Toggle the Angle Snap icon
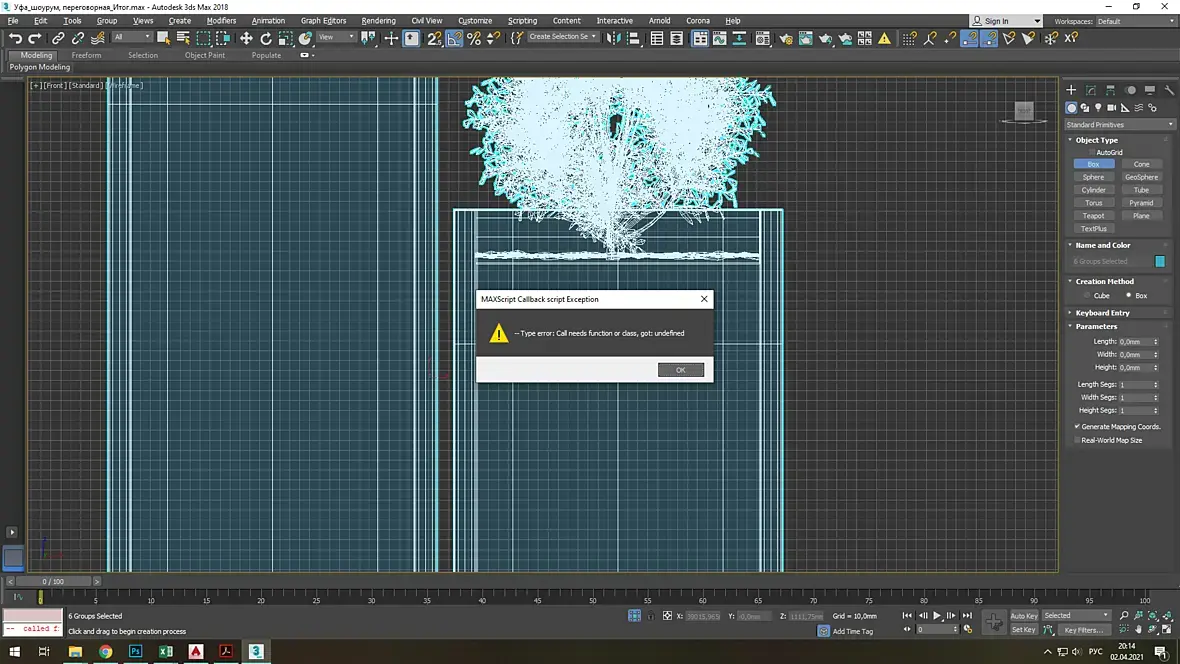The image size is (1180, 664). pyautogui.click(x=455, y=38)
